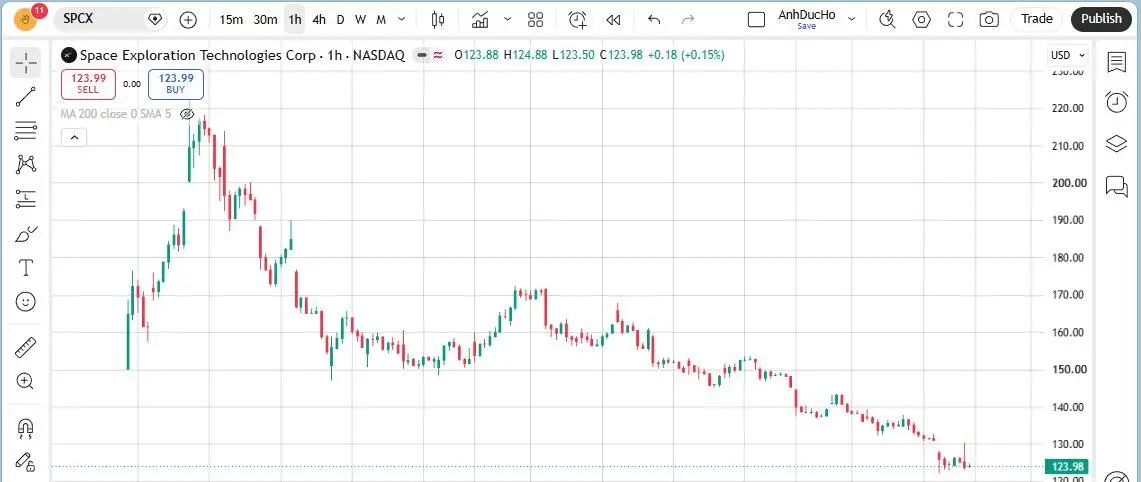Activate the zoom in tool

click(26, 381)
